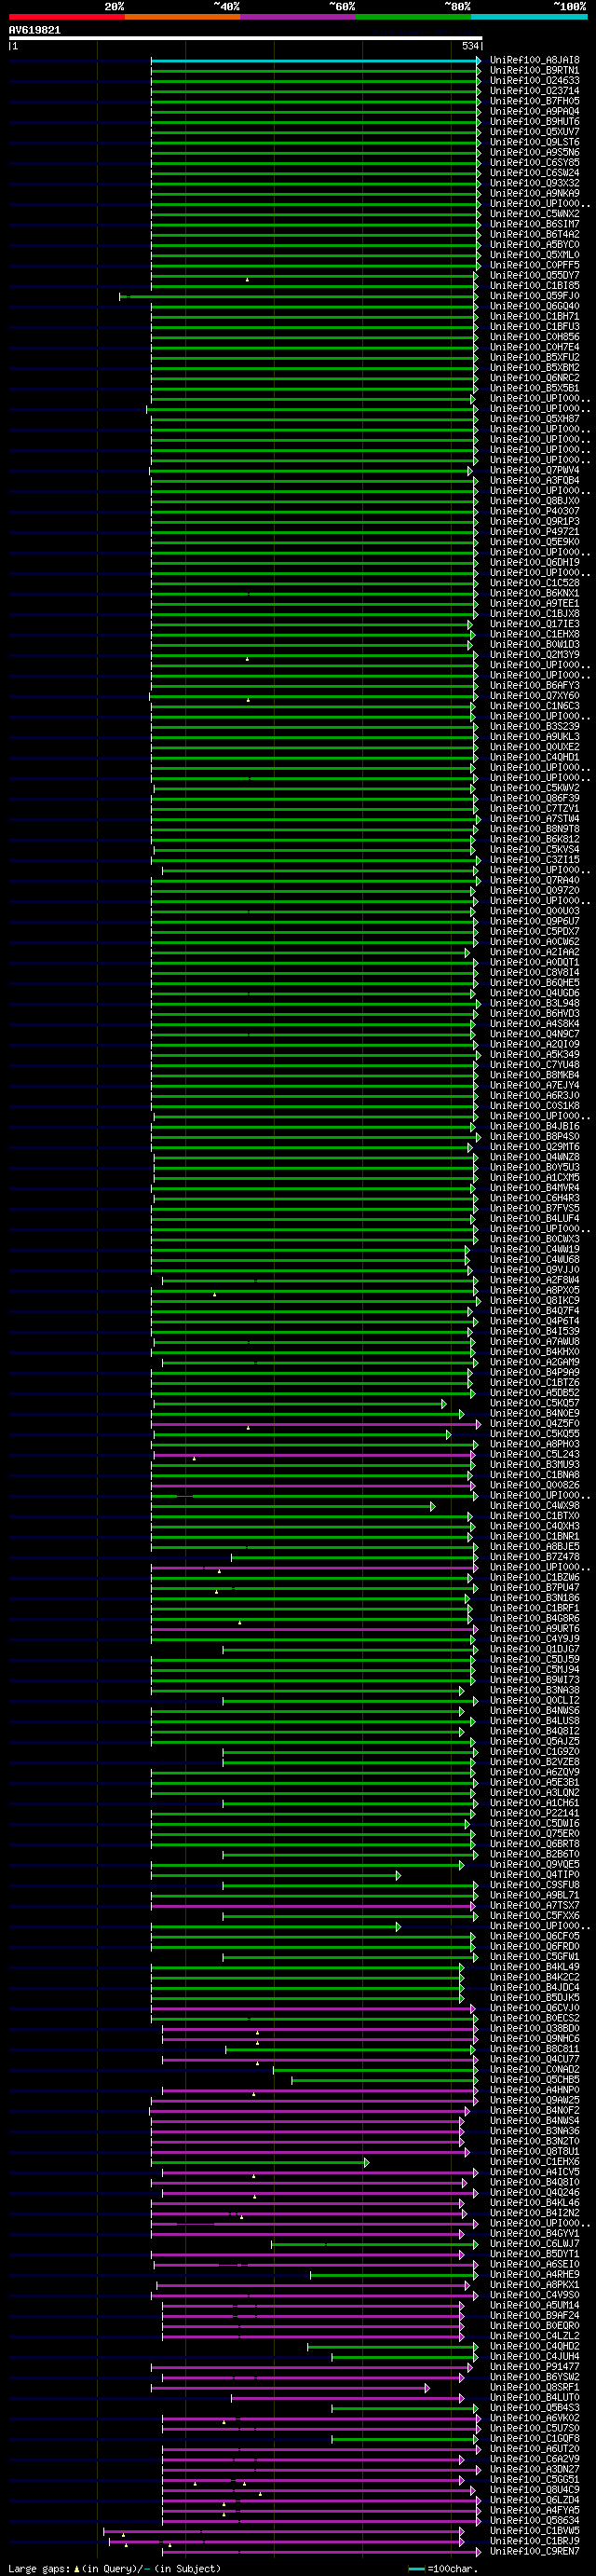Viewport: 596px width, 2576px height.
Task: Click the hit label UniRef100_B5X5B1
Action: tap(534, 388)
